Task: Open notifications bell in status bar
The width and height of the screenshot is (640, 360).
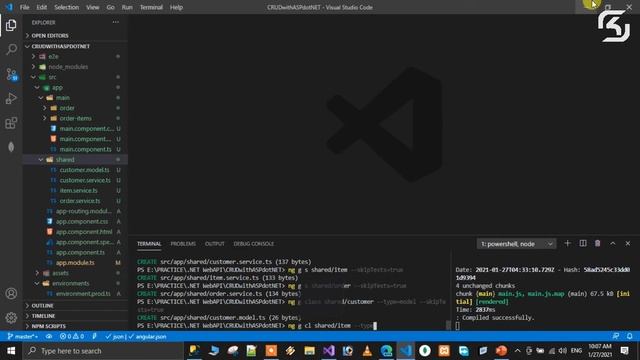Action: point(630,336)
